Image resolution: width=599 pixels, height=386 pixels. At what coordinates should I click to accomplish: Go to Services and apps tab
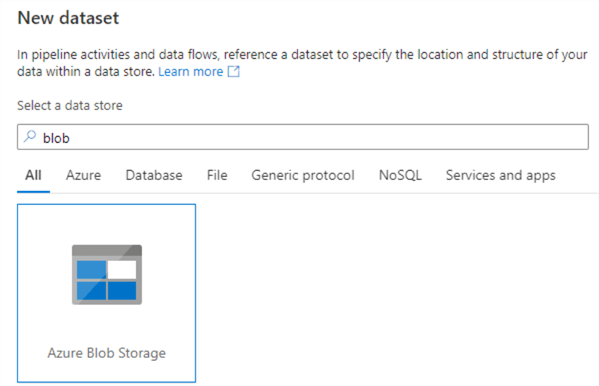[x=500, y=176]
